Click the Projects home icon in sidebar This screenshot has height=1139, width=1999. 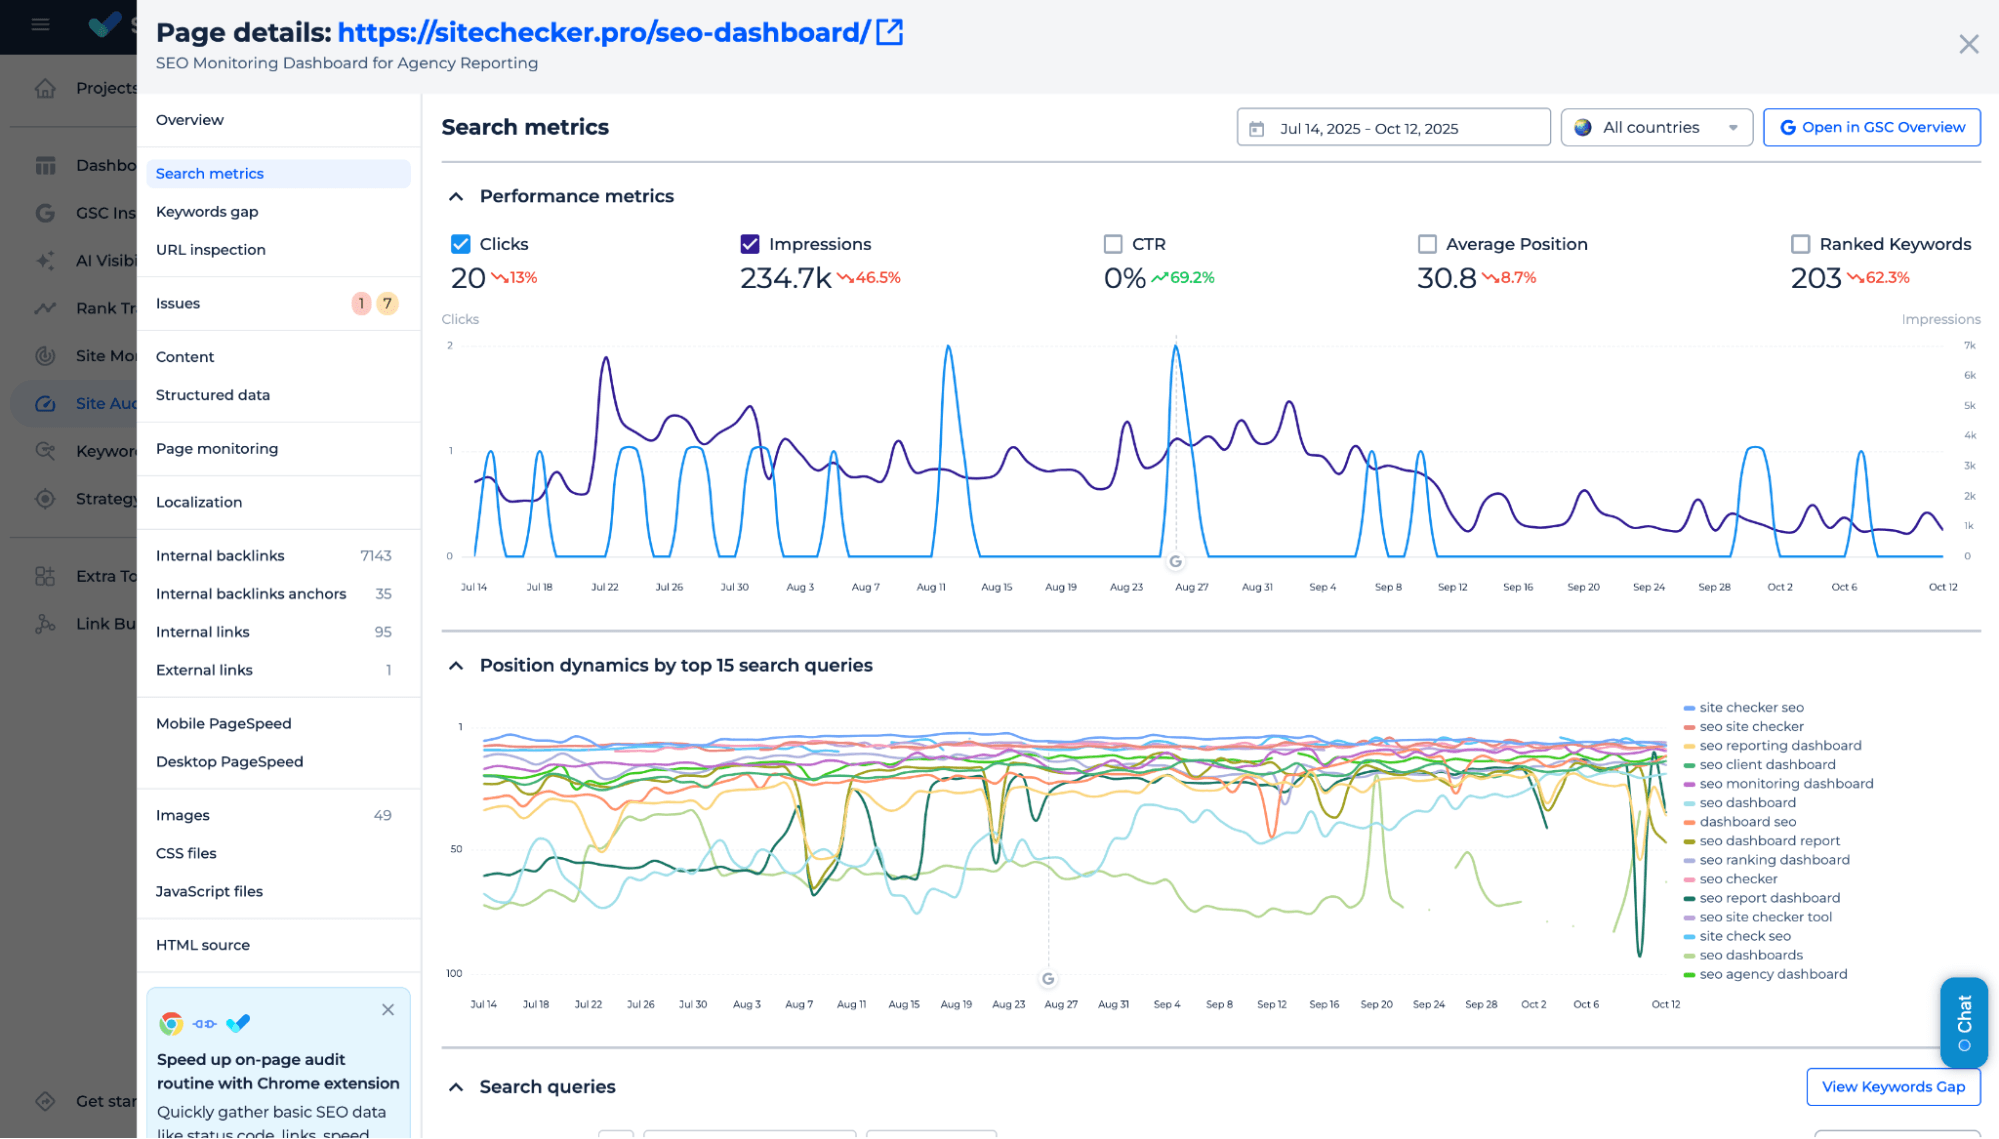click(45, 88)
